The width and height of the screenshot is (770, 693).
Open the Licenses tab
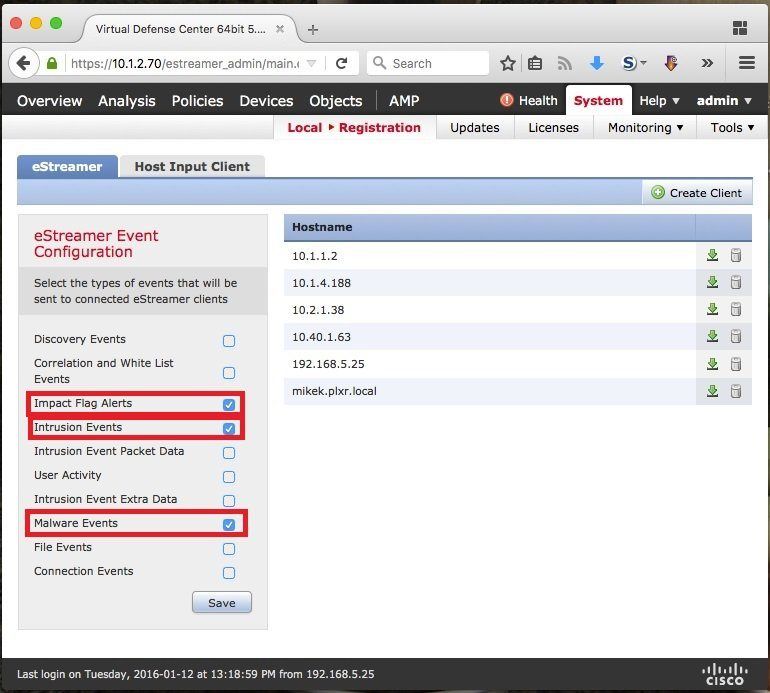[553, 128]
